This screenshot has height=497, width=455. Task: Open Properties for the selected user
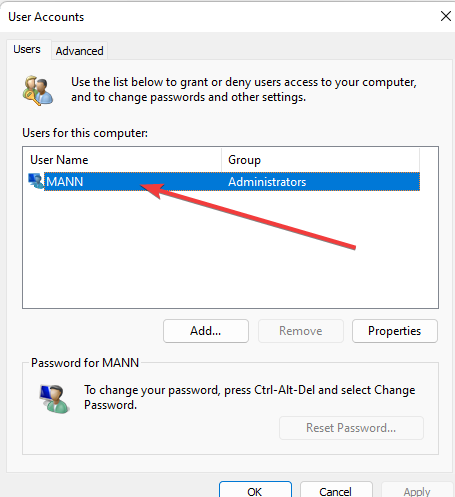(395, 331)
